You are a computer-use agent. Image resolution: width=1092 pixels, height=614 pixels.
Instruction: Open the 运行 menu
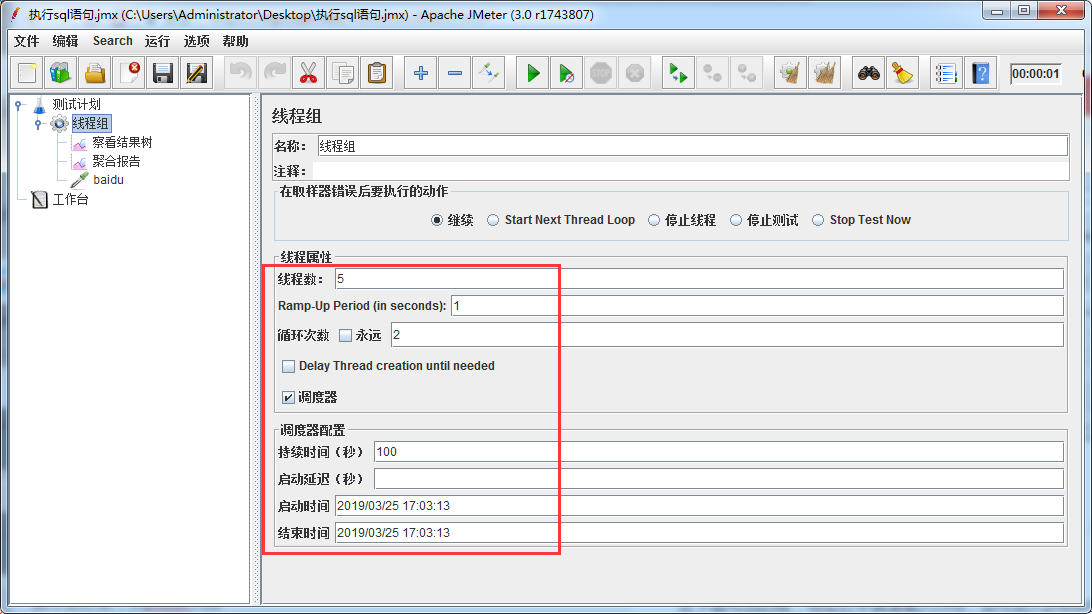[x=157, y=41]
